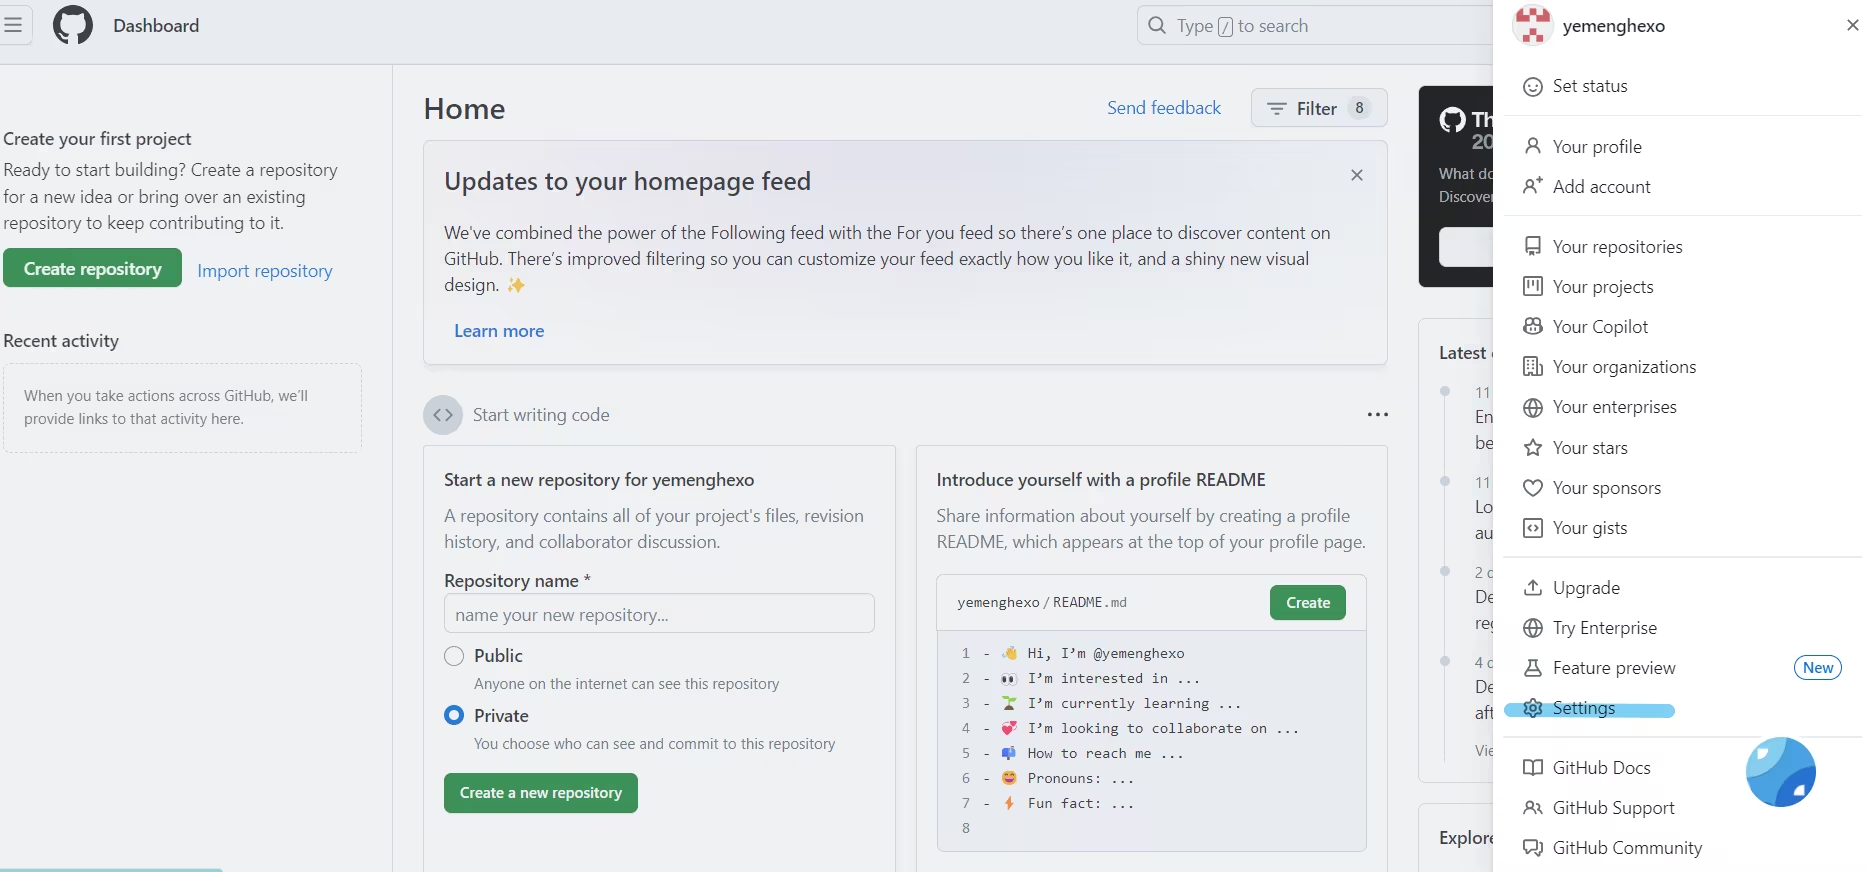This screenshot has height=872, width=1866.
Task: Open the Filter dropdown for feed
Action: tap(1318, 108)
